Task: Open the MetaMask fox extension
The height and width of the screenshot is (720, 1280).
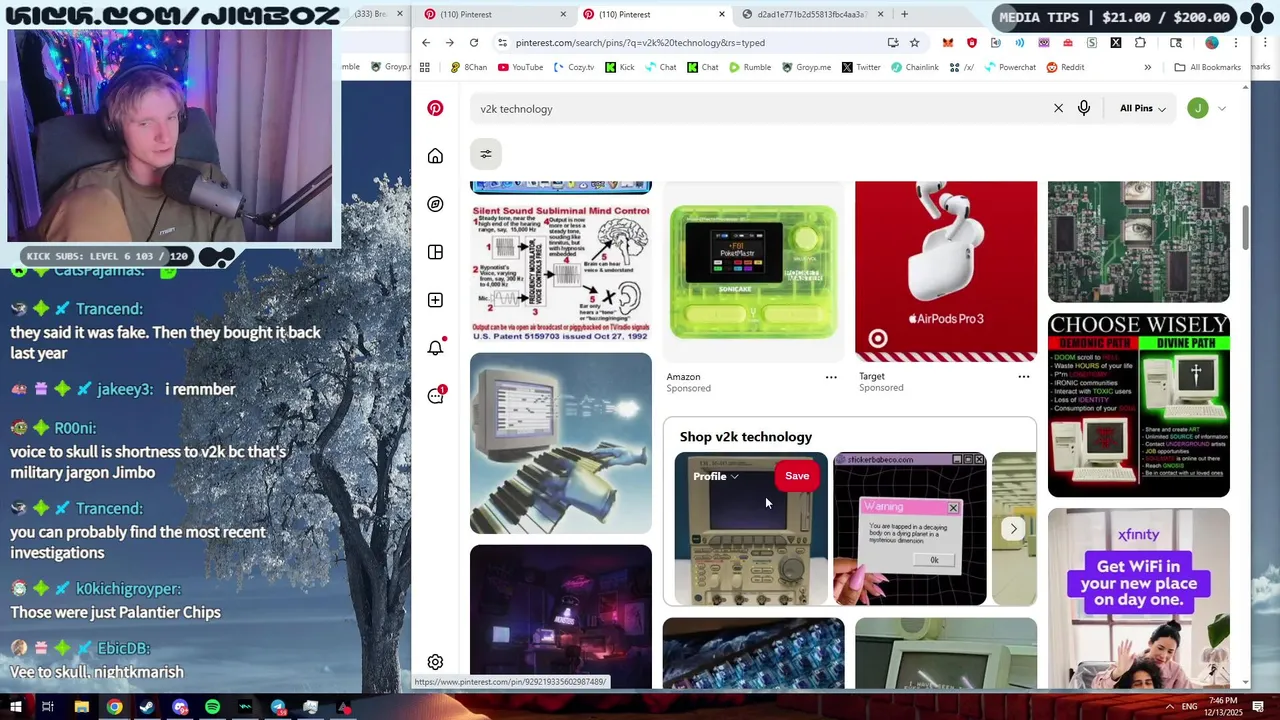Action: pyautogui.click(x=948, y=42)
